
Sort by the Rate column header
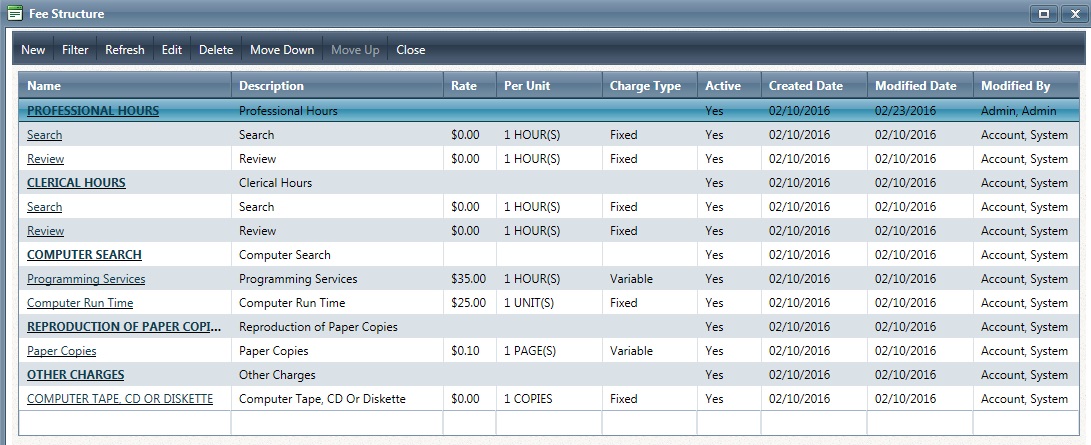click(x=464, y=86)
